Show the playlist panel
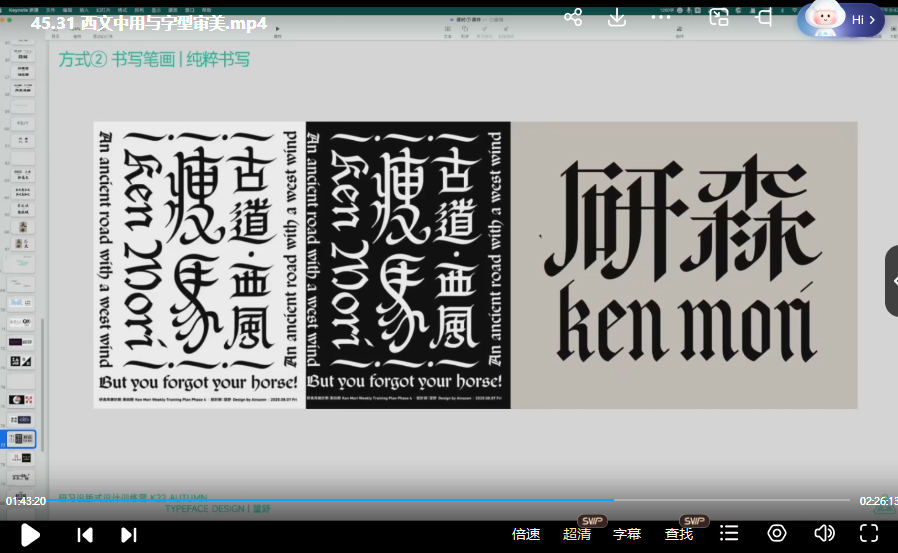Viewport: 898px width, 553px height. [729, 534]
